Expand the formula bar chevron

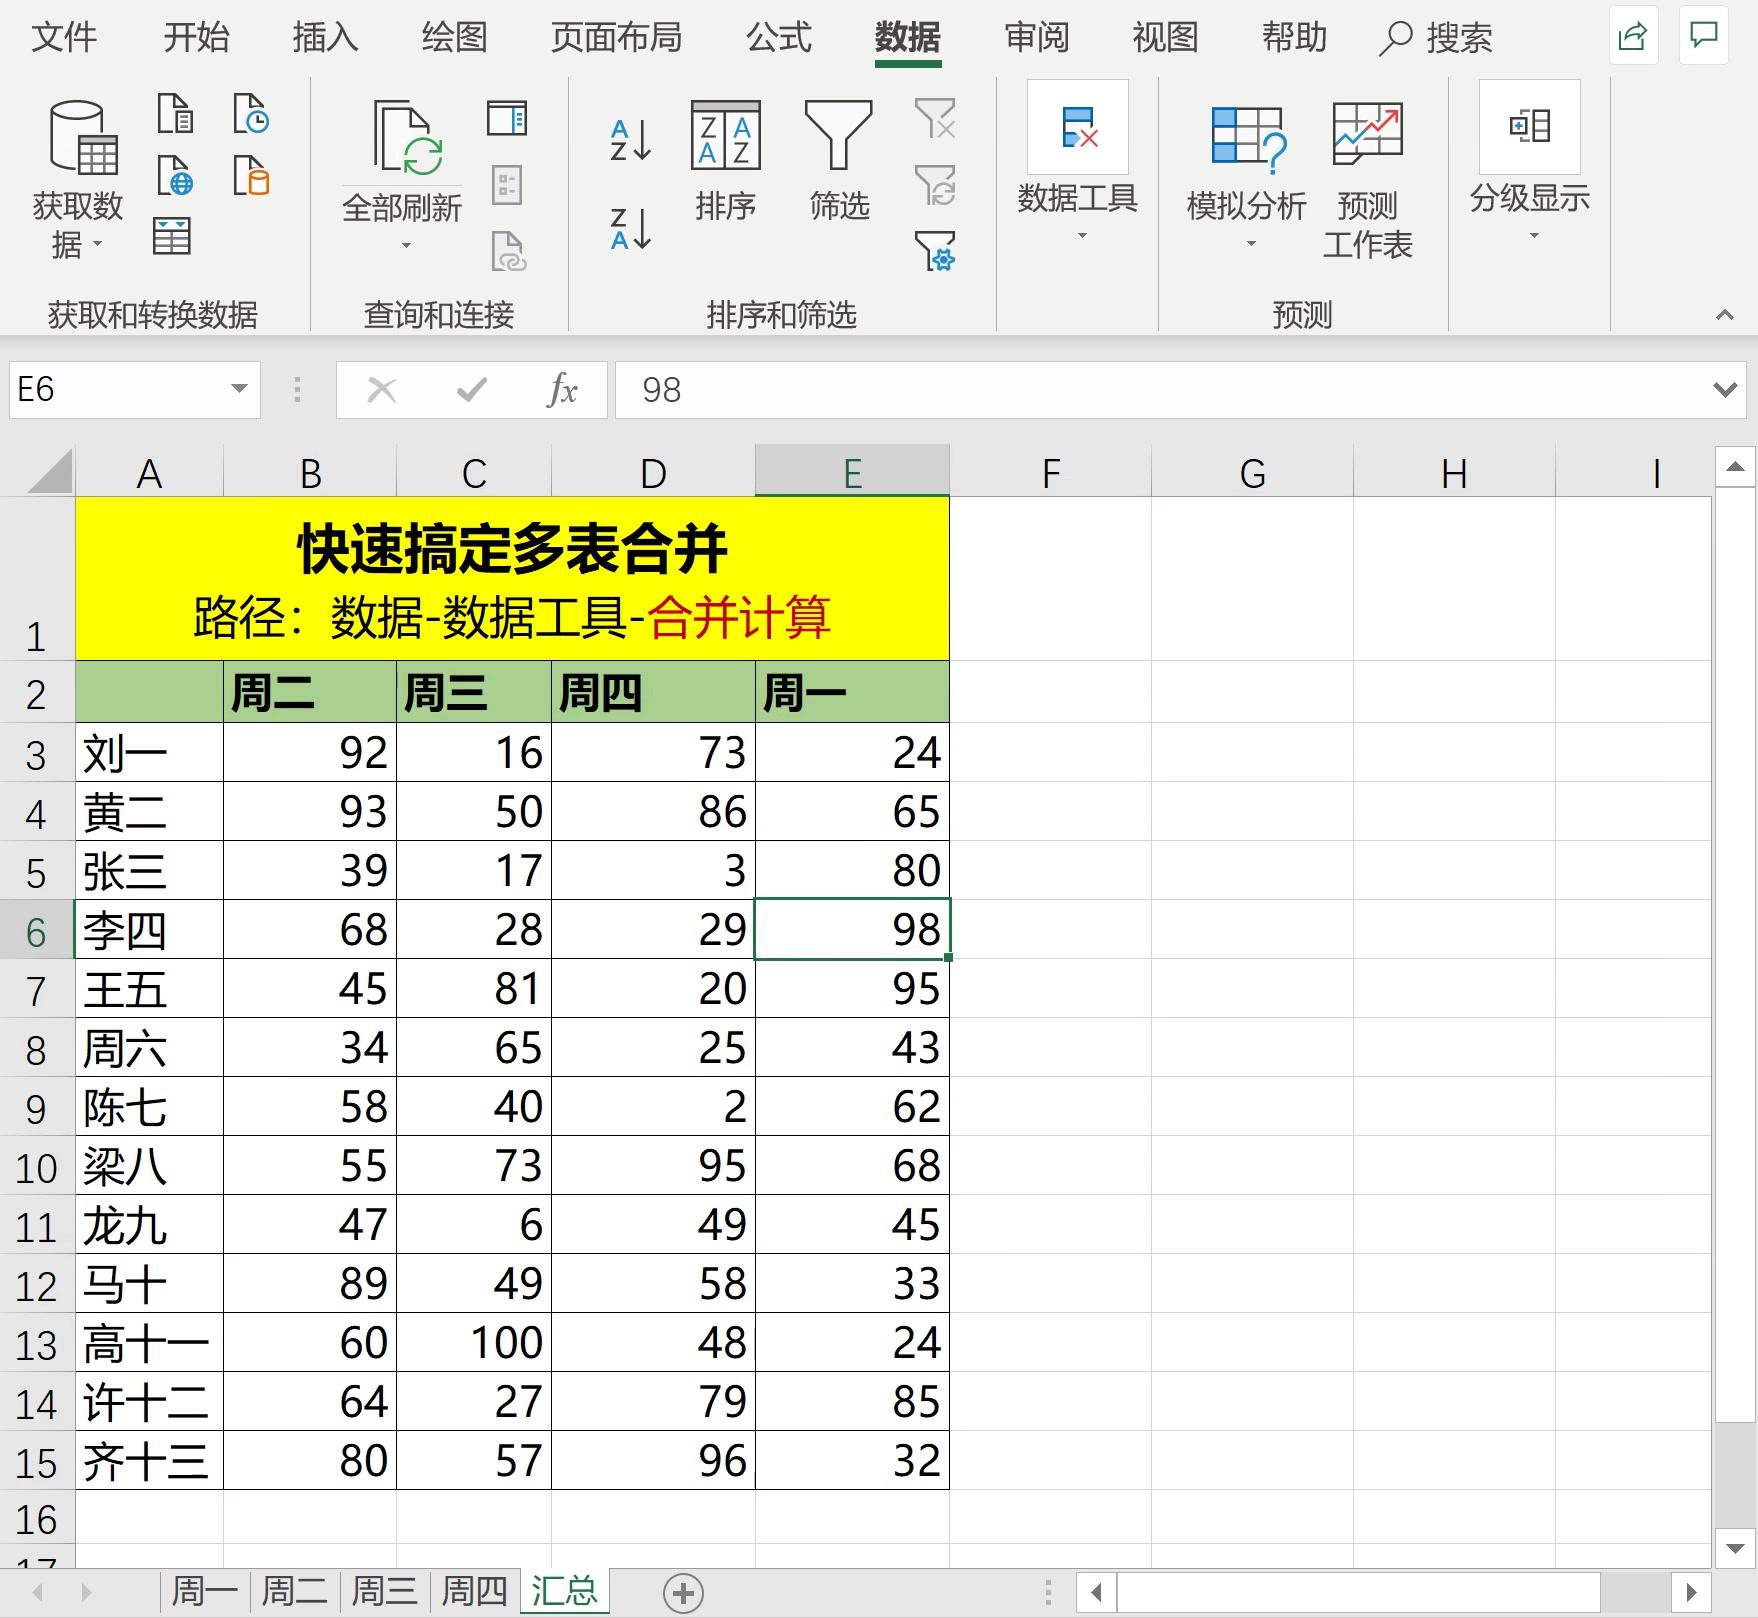pyautogui.click(x=1724, y=390)
